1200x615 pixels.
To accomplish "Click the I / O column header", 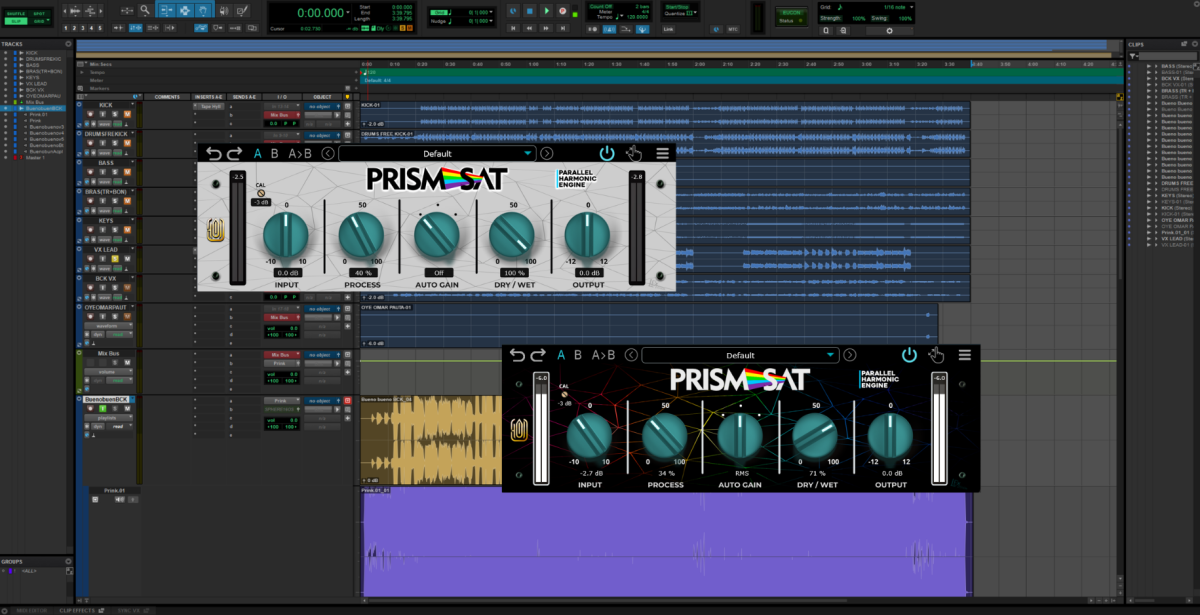I will click(x=282, y=97).
